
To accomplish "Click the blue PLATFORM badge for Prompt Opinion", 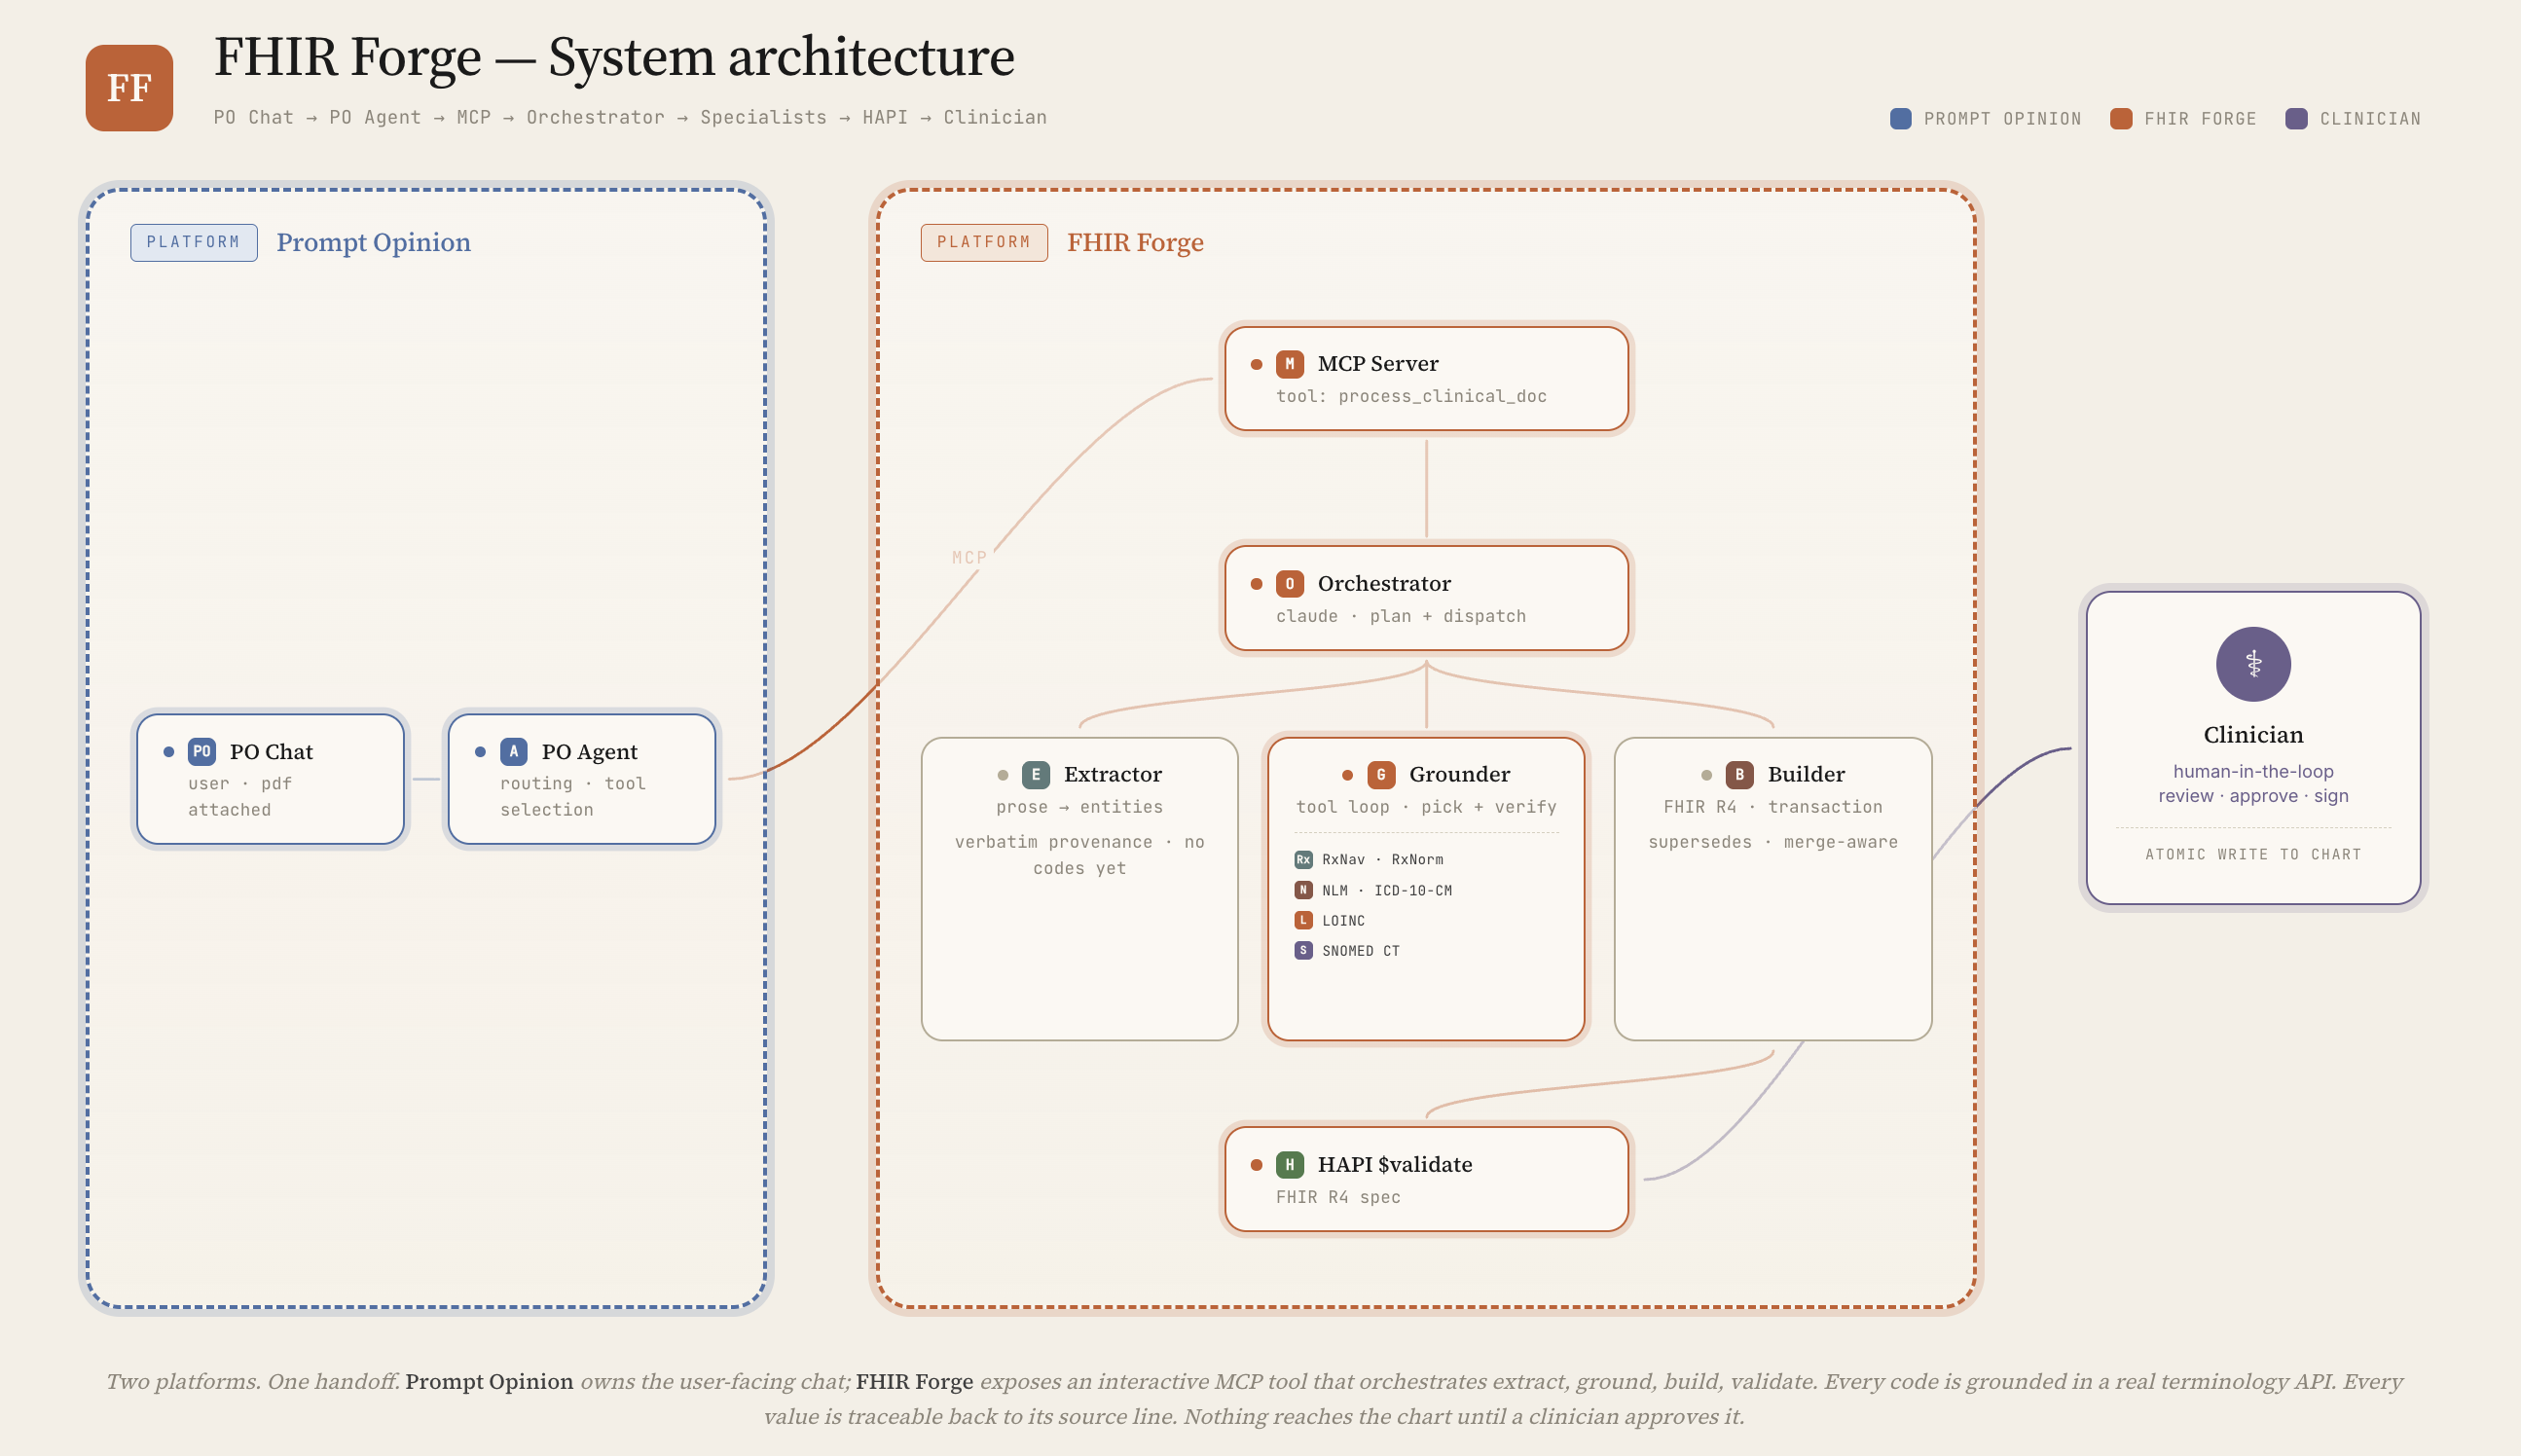I will click(194, 243).
